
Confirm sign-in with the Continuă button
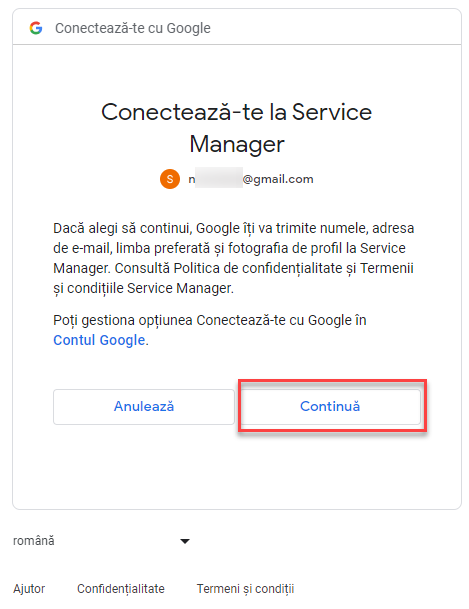330,406
